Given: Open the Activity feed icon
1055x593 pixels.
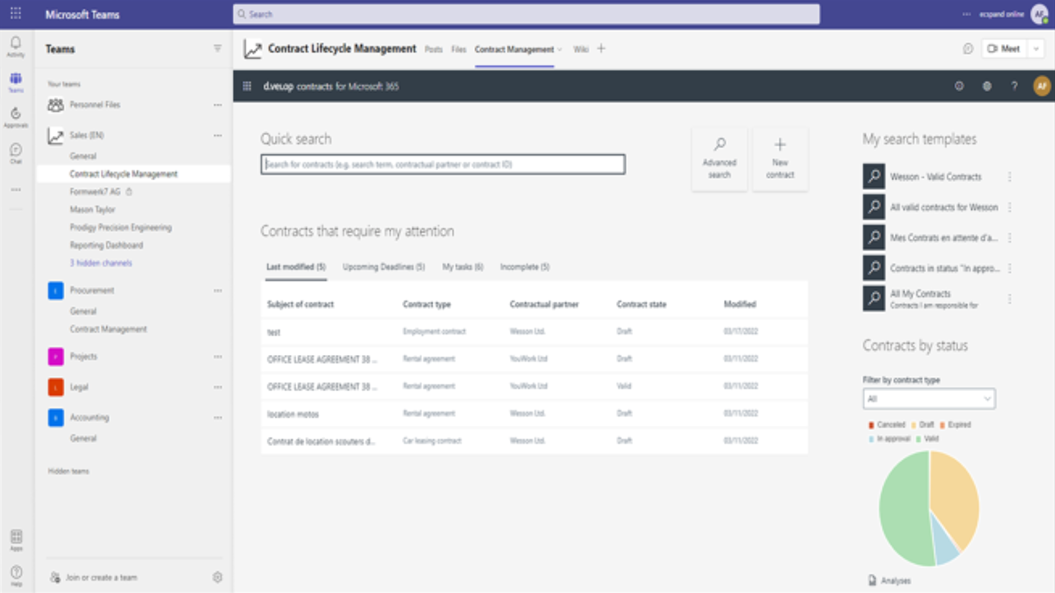Looking at the screenshot, I should (x=15, y=45).
